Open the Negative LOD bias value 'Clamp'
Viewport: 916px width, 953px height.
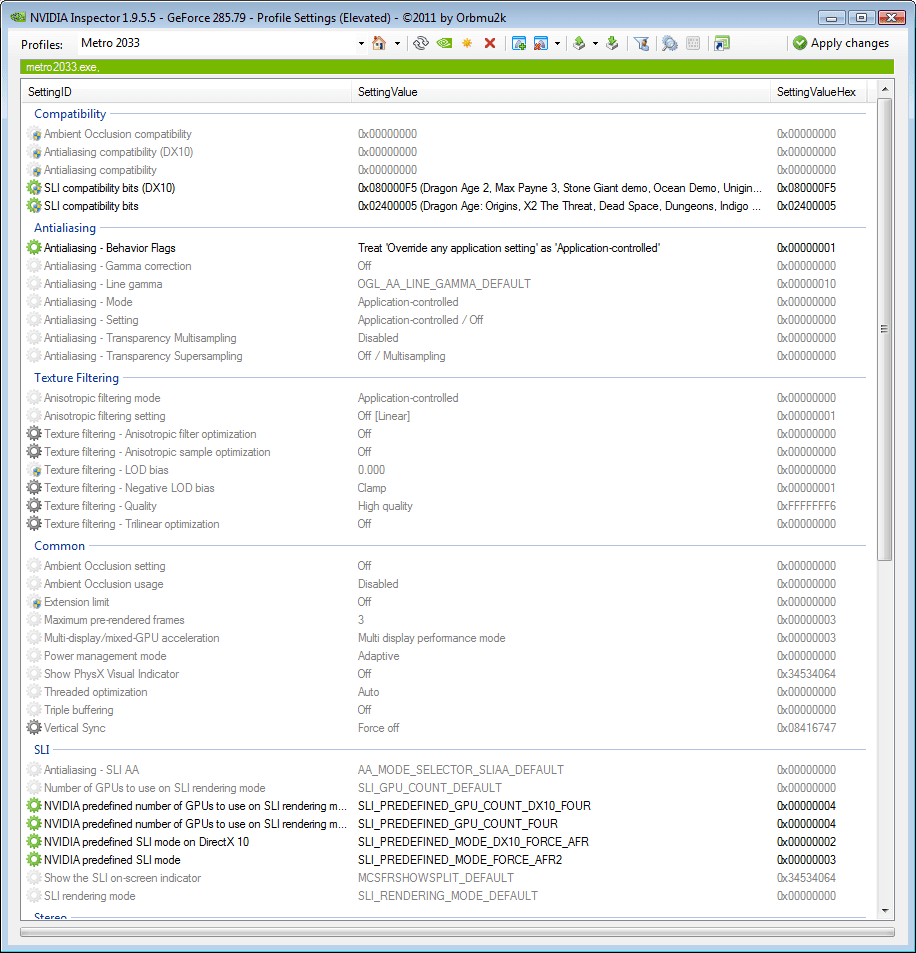coord(371,488)
